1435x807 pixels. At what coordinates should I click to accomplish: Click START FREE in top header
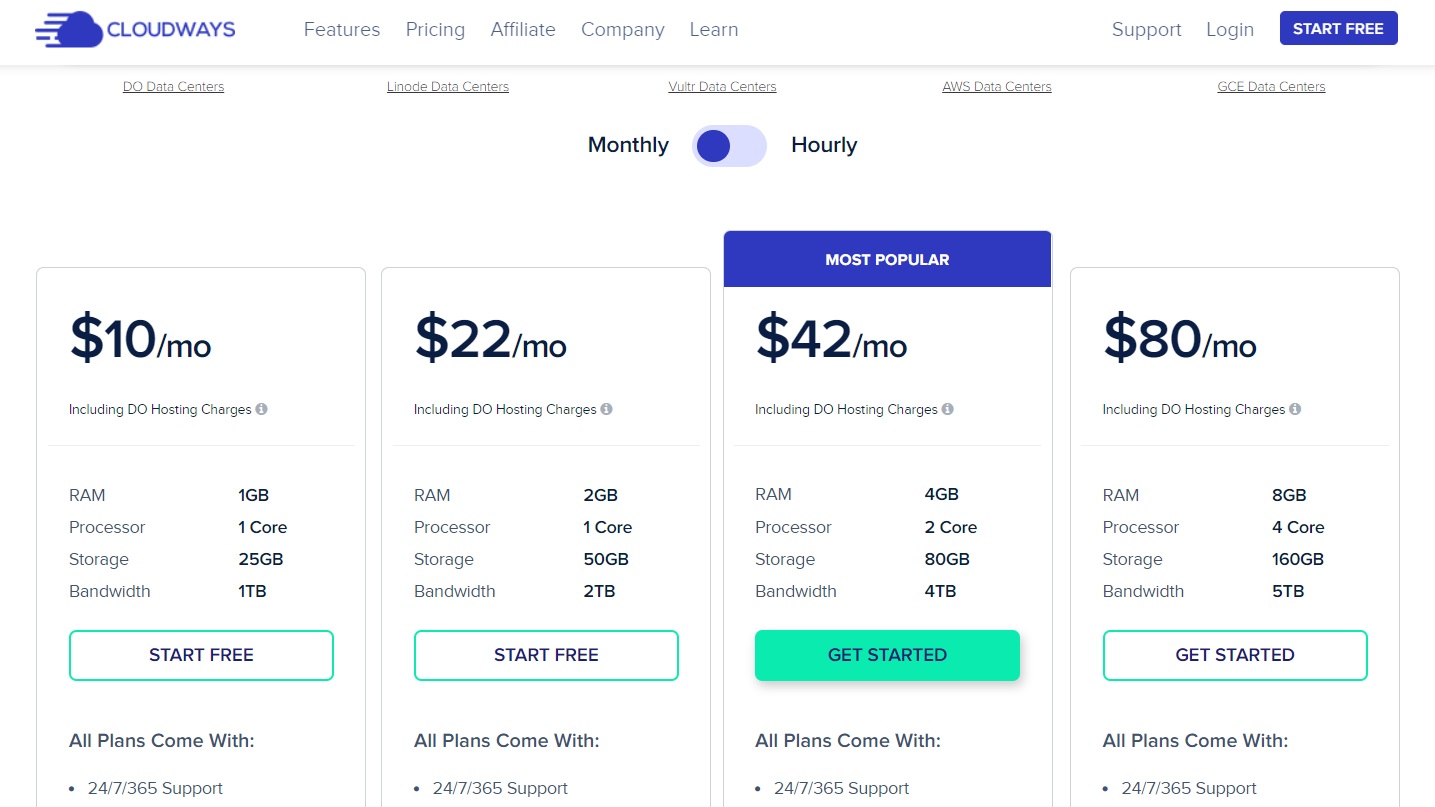click(1338, 29)
